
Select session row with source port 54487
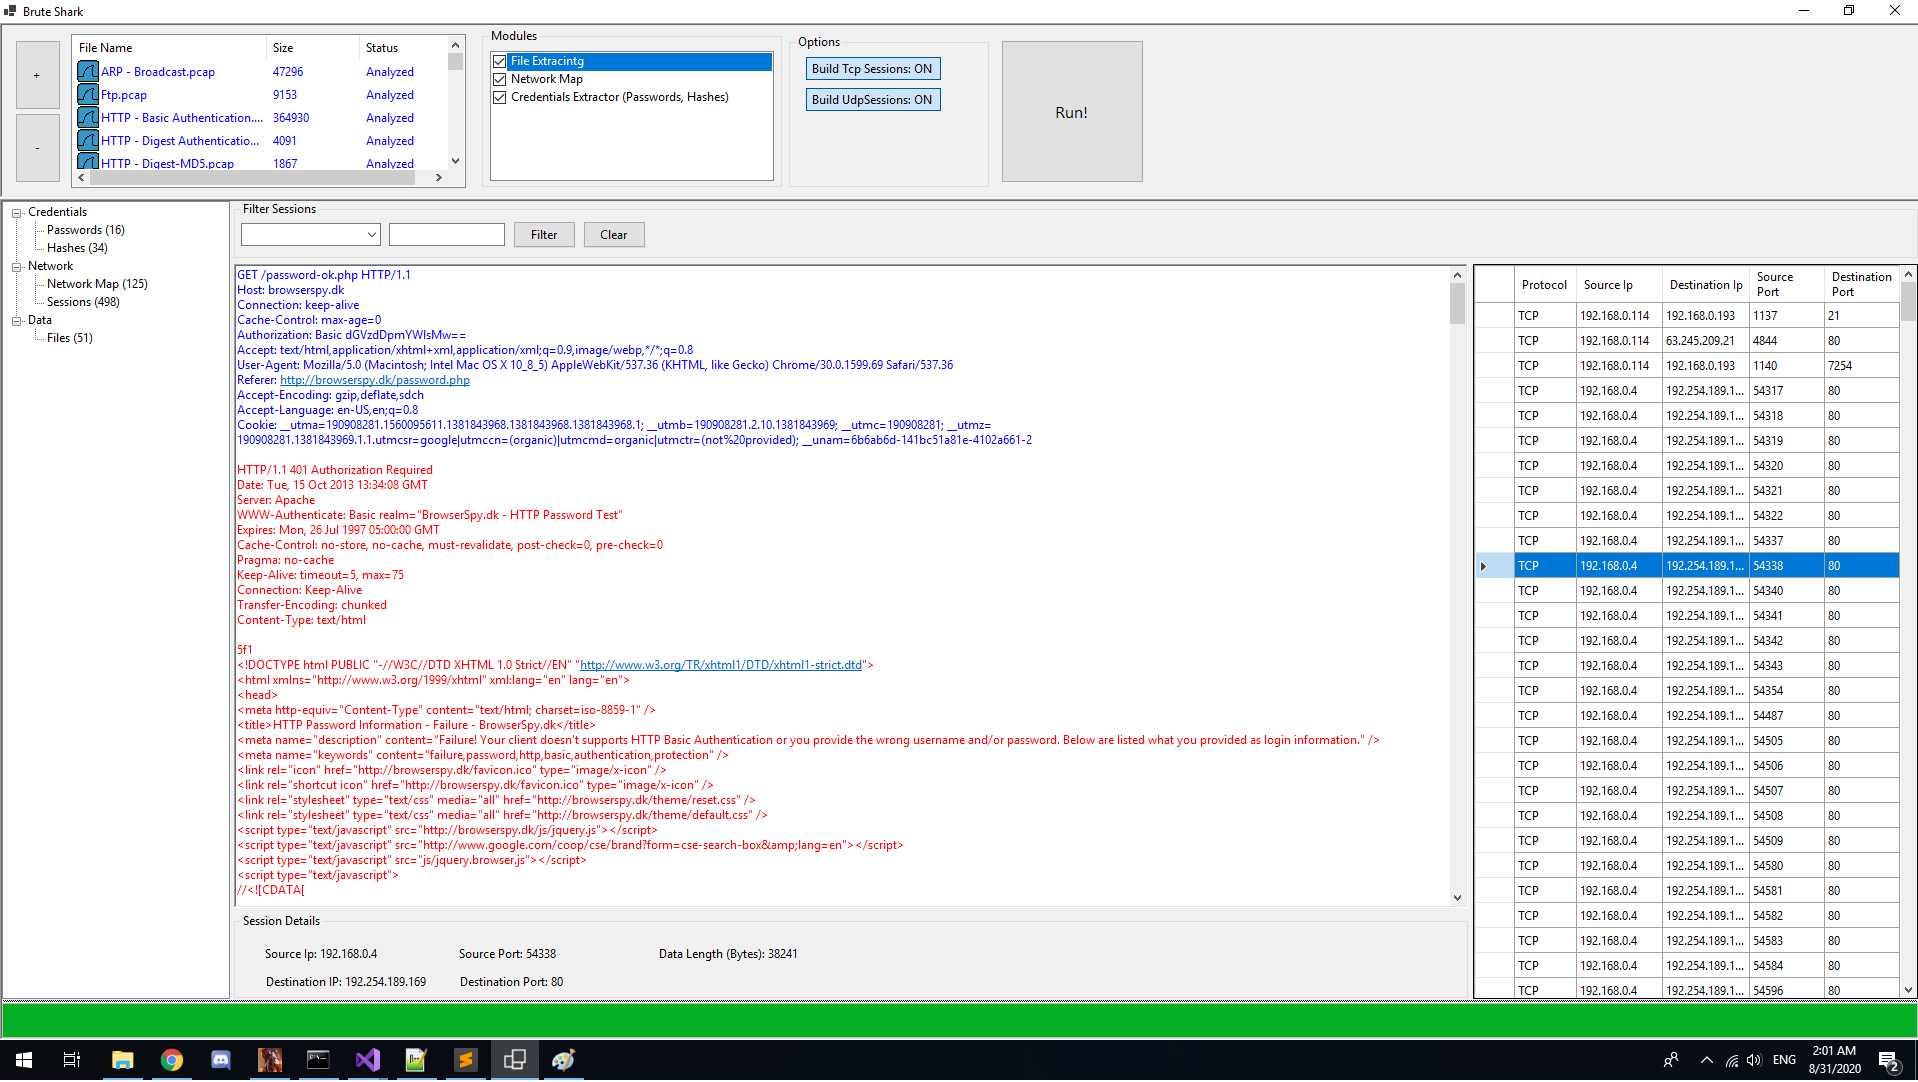tap(1687, 716)
